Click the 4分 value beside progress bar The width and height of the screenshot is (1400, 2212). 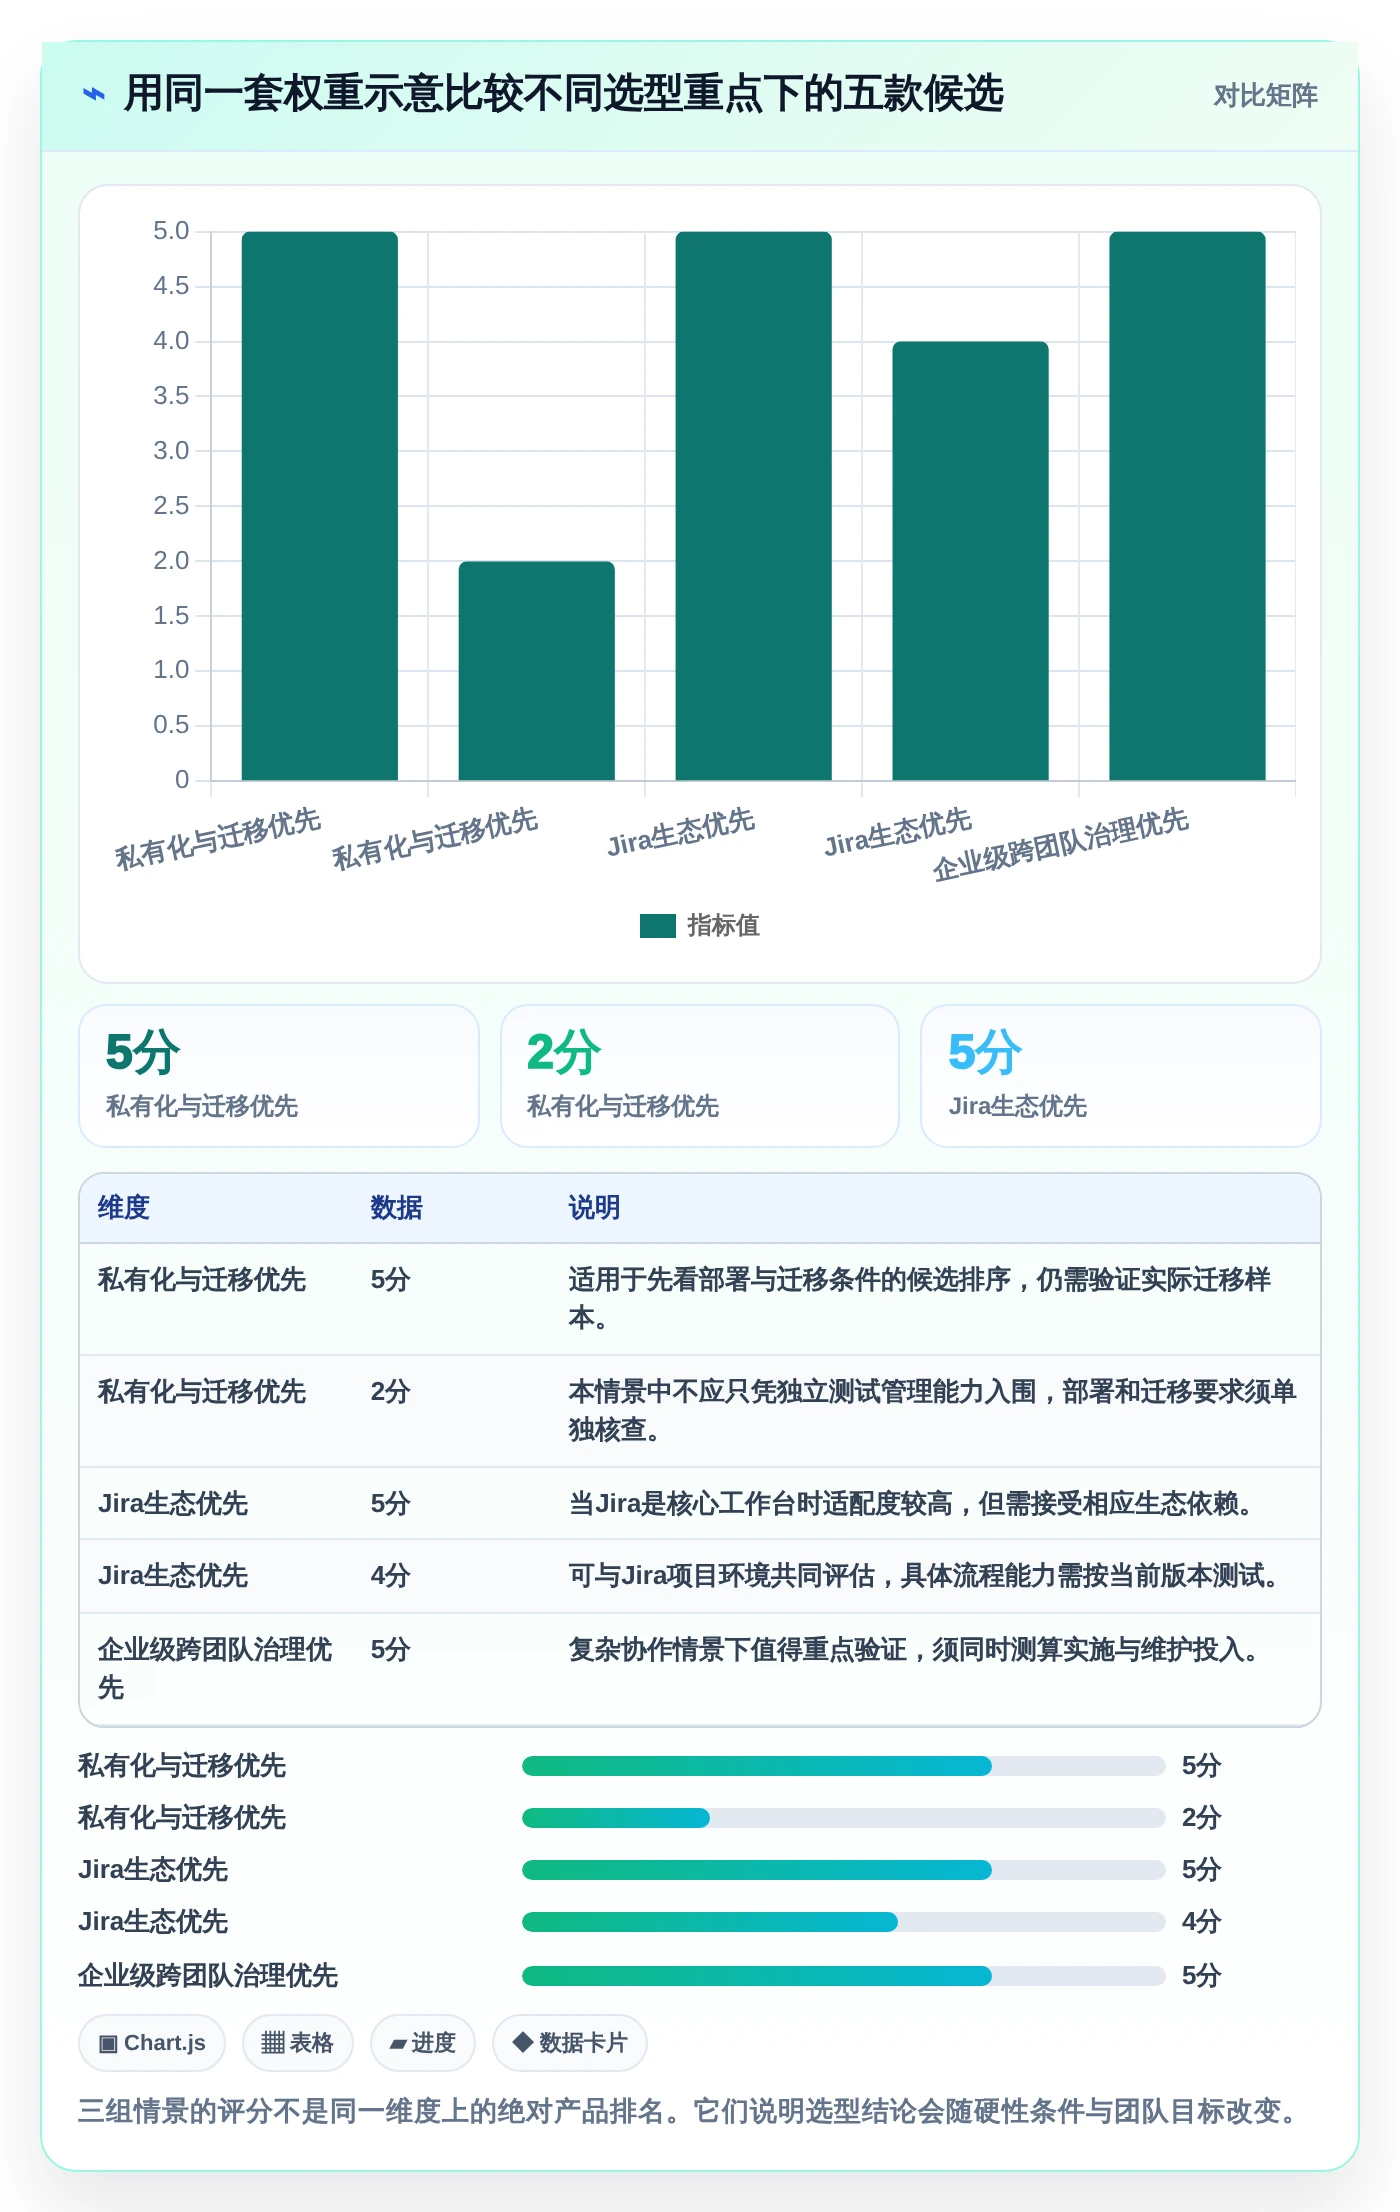click(1201, 1922)
